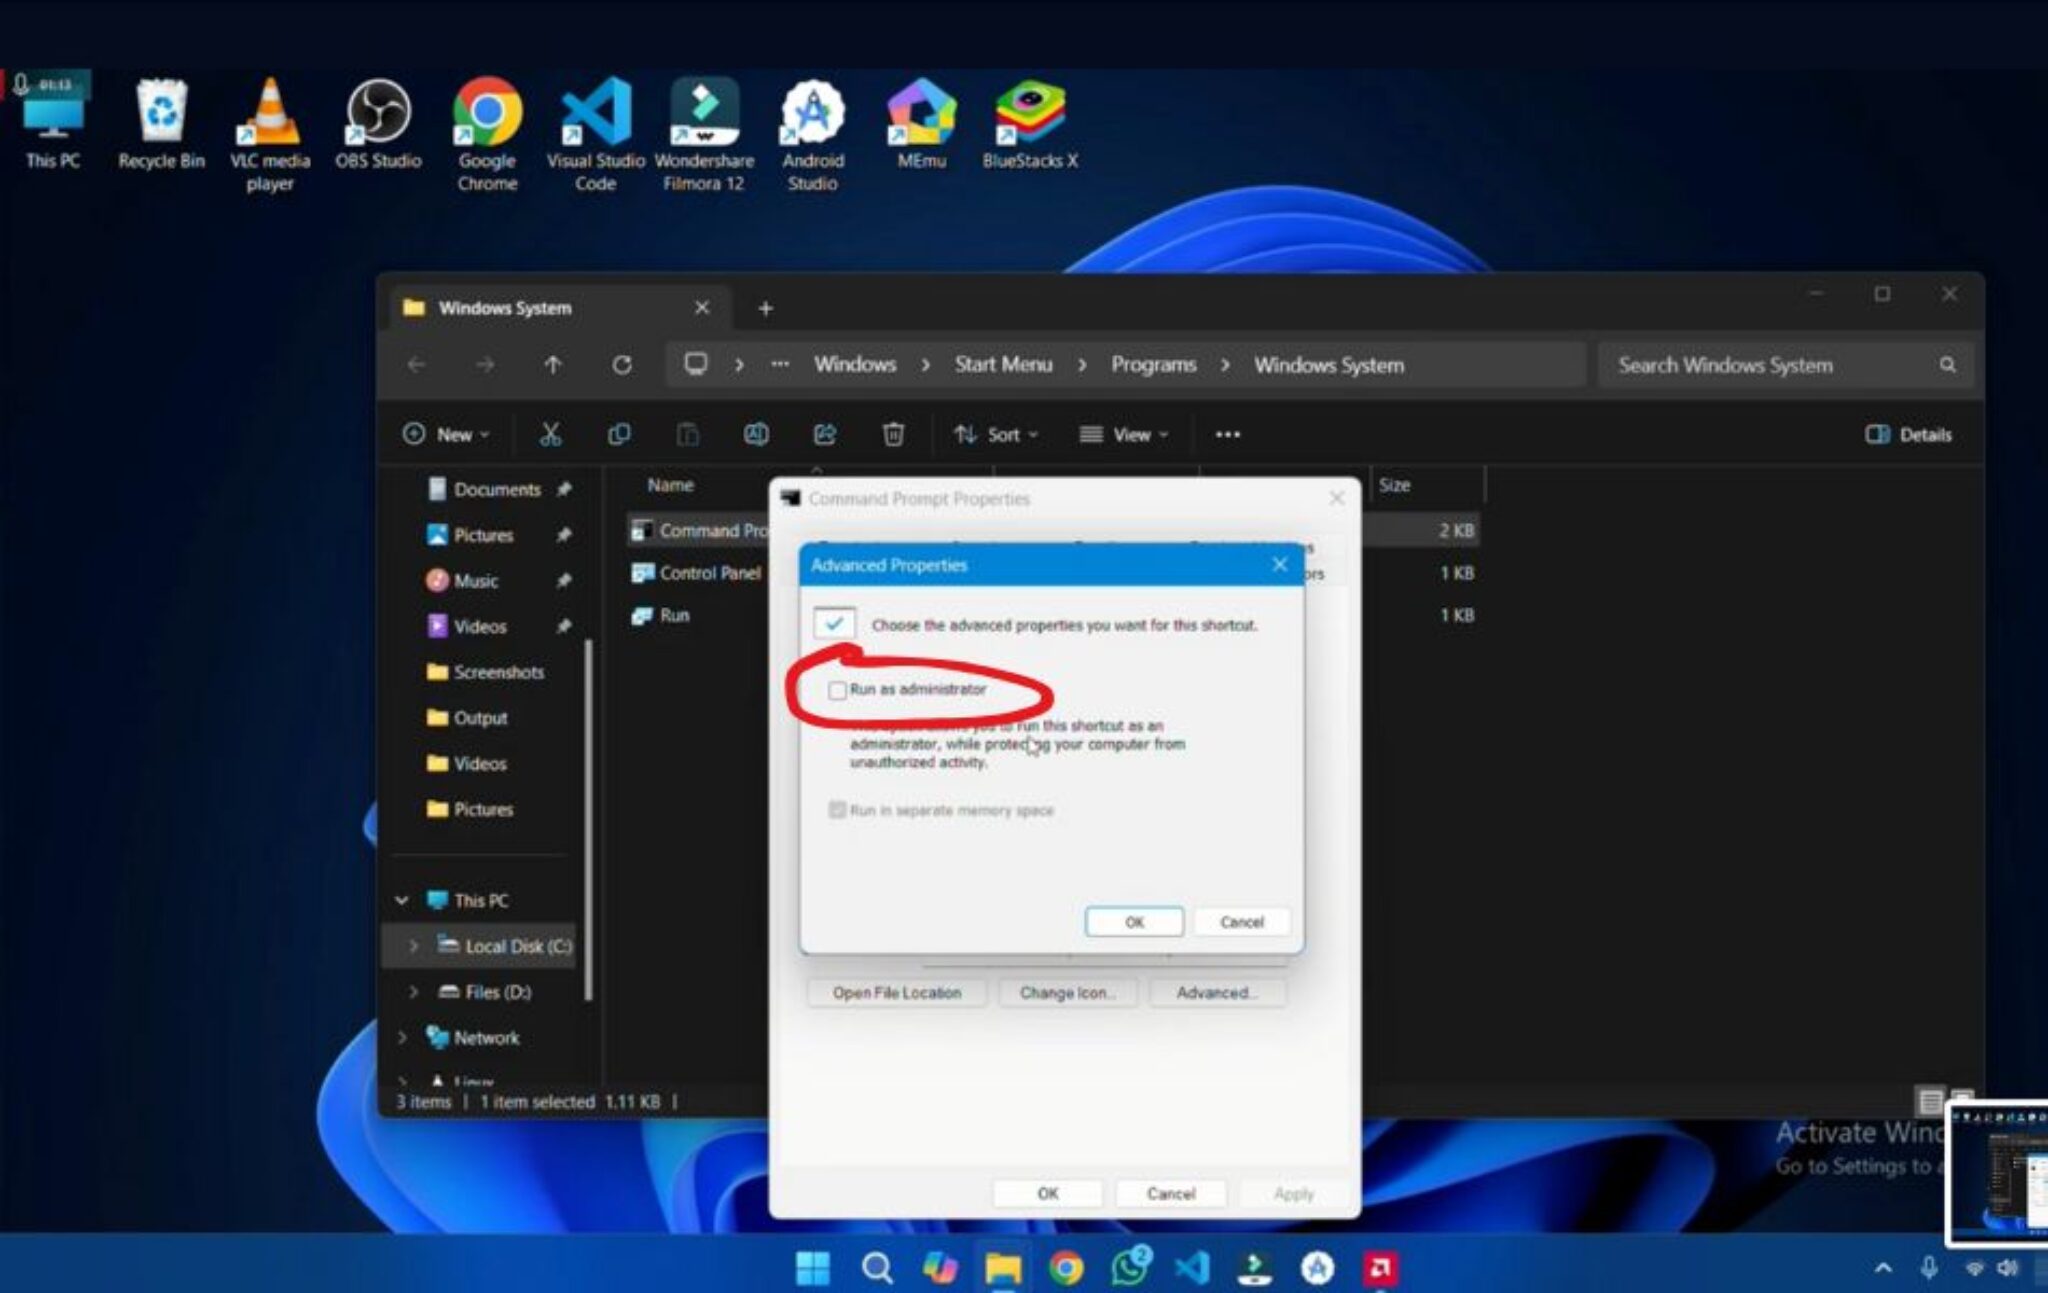Click the Open File Location button
The image size is (2048, 1293).
pyautogui.click(x=895, y=992)
